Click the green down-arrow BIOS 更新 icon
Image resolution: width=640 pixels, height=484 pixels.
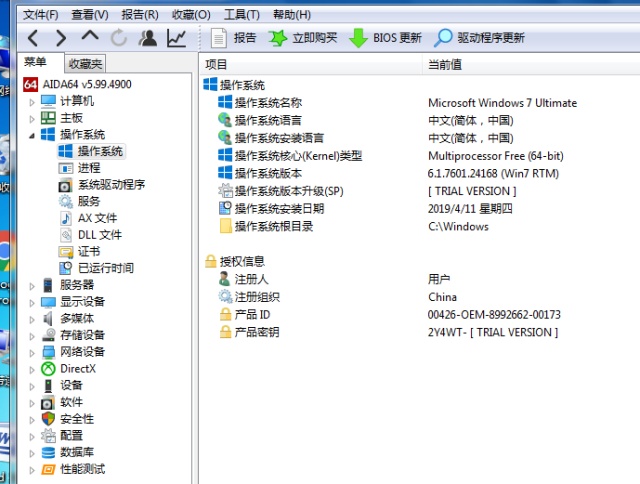[358, 38]
